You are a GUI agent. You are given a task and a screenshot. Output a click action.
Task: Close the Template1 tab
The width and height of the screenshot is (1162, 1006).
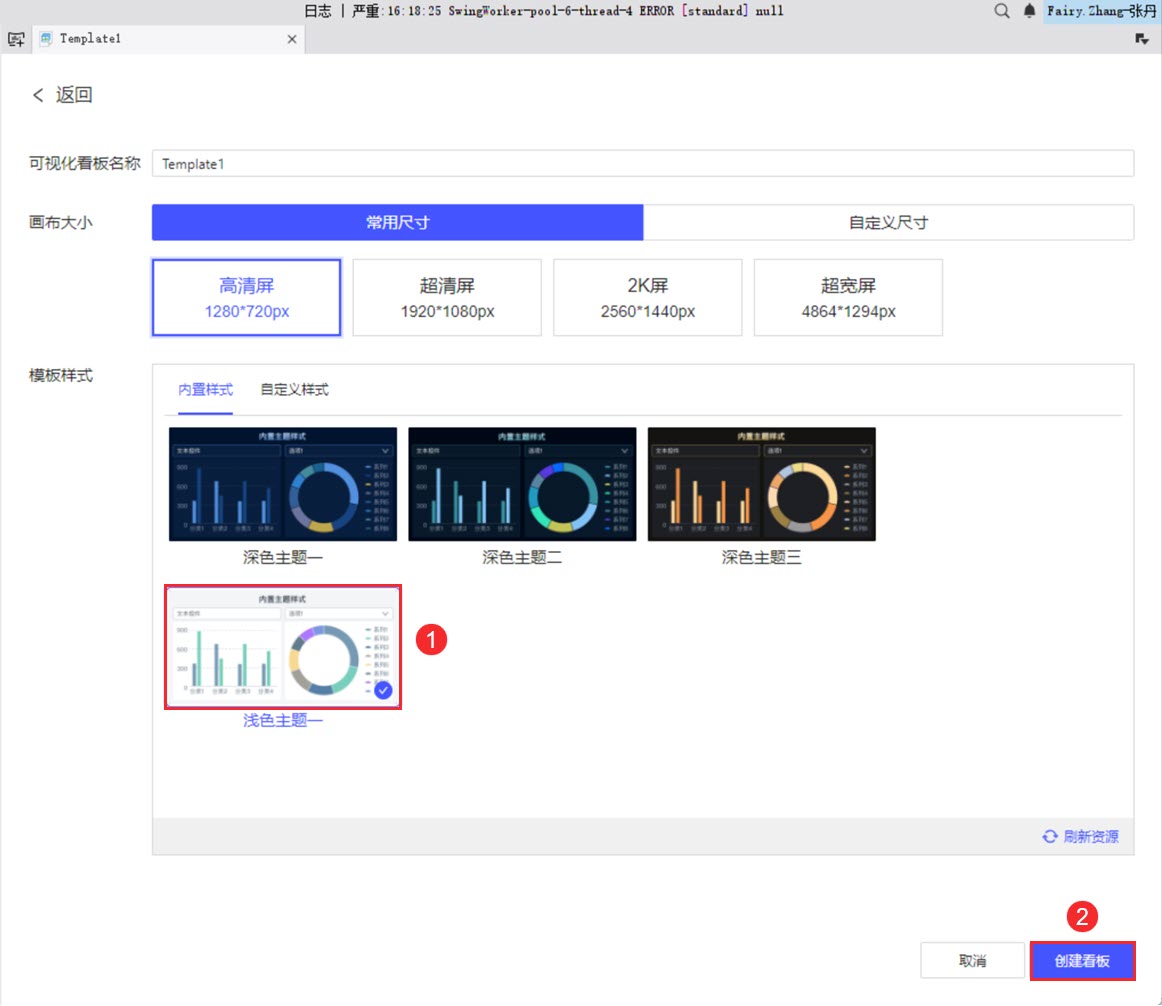coord(292,39)
